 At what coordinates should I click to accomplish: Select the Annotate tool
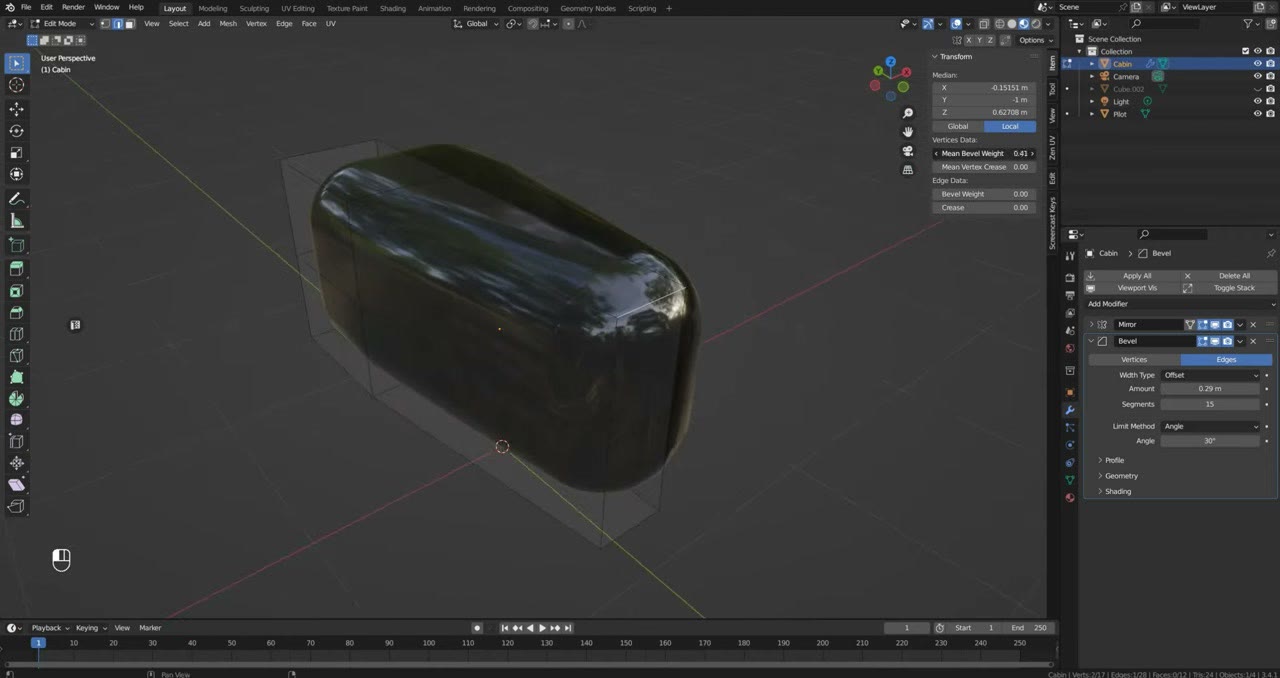pyautogui.click(x=16, y=199)
